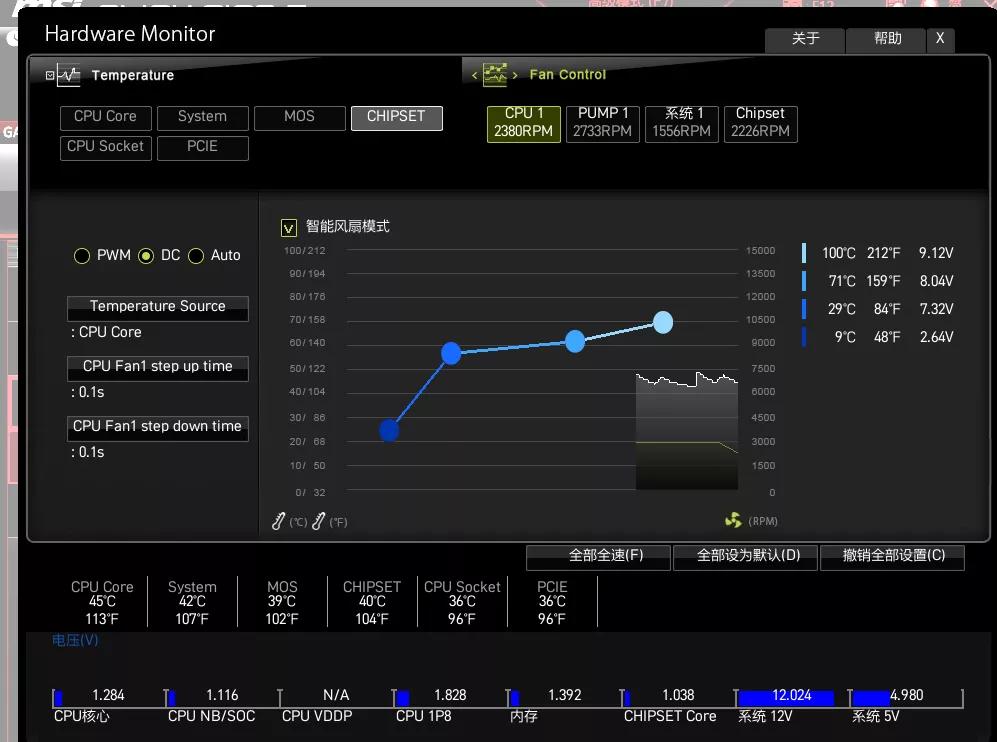Click the Celsius thermometer icon below the graph
This screenshot has width=997, height=742.
(280, 521)
